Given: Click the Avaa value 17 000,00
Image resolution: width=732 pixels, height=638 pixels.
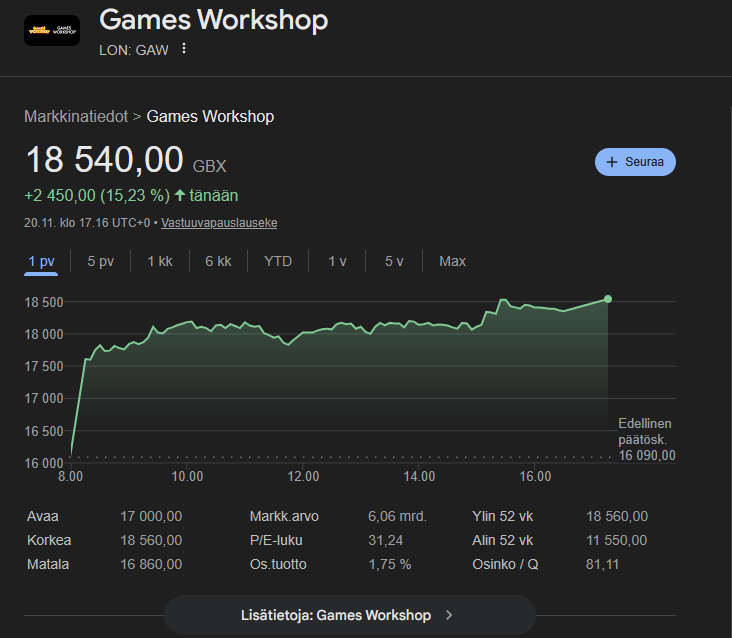Looking at the screenshot, I should [x=151, y=516].
